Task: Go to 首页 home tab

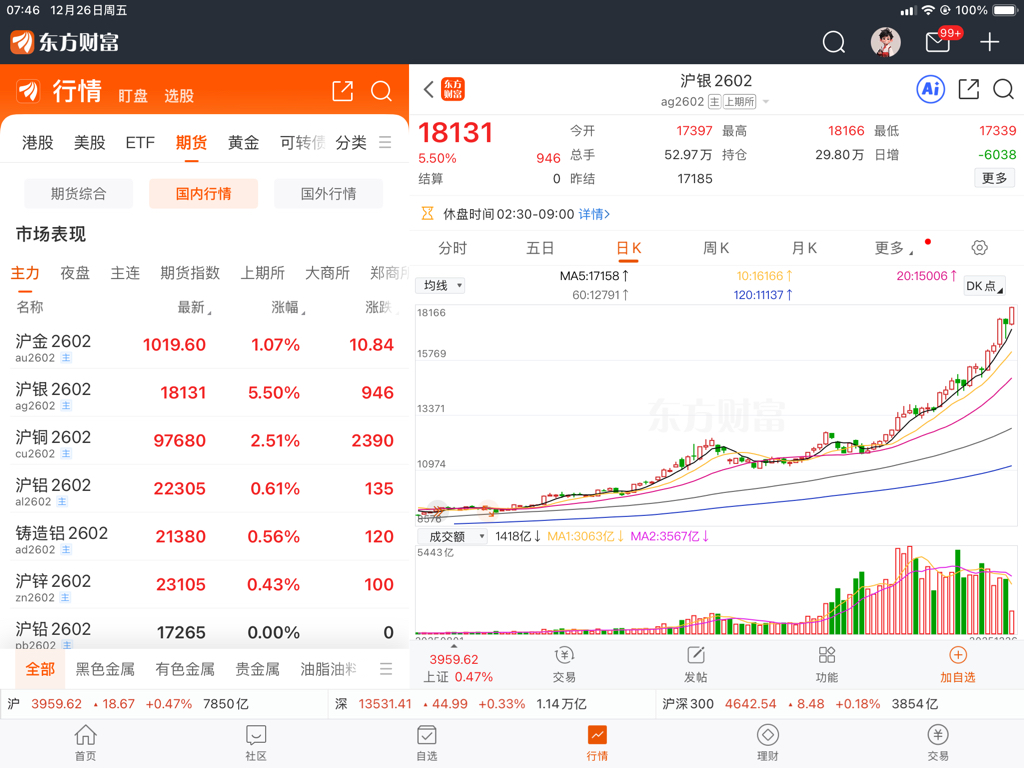Action: [86, 743]
